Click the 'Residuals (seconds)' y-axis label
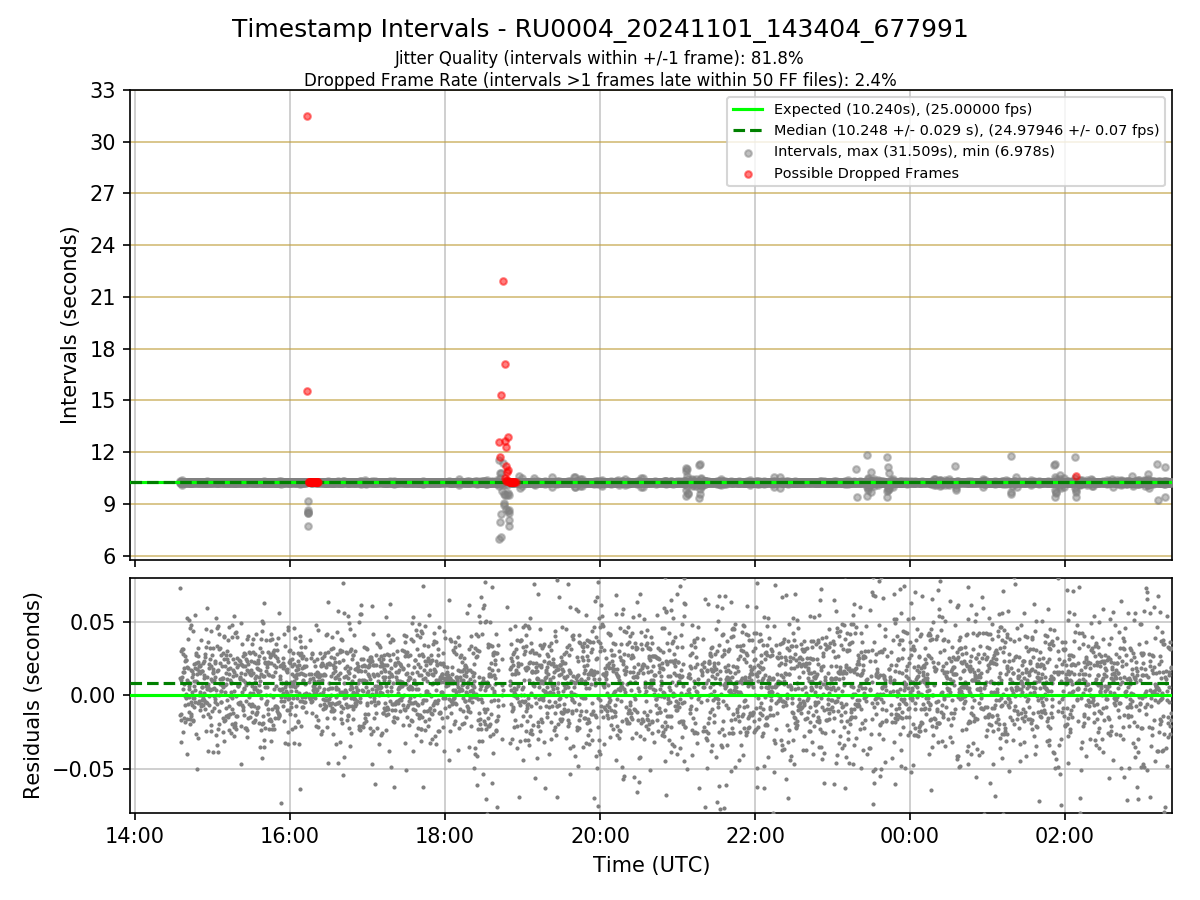 coord(33,695)
